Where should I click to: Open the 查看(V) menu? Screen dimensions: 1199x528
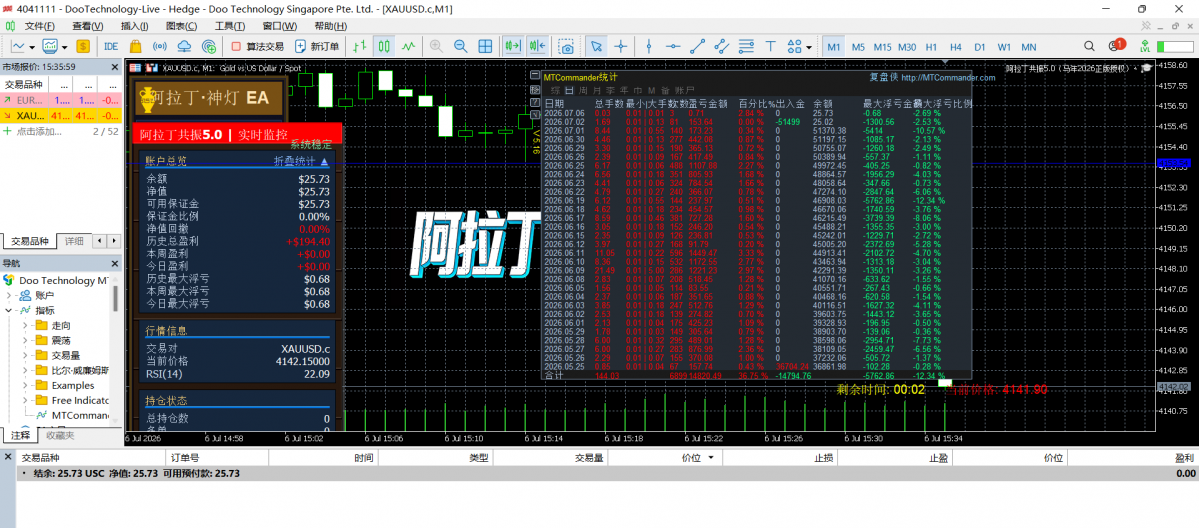click(x=86, y=26)
